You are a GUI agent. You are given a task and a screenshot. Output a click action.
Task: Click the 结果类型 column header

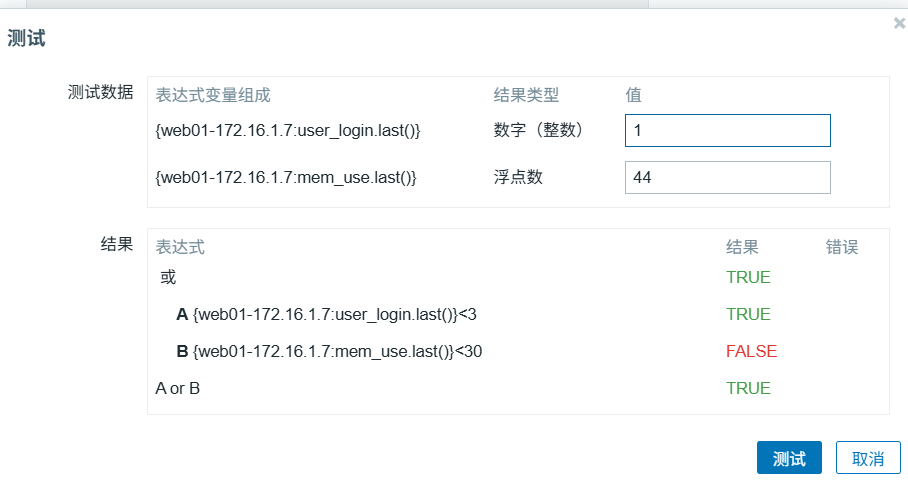(x=526, y=95)
